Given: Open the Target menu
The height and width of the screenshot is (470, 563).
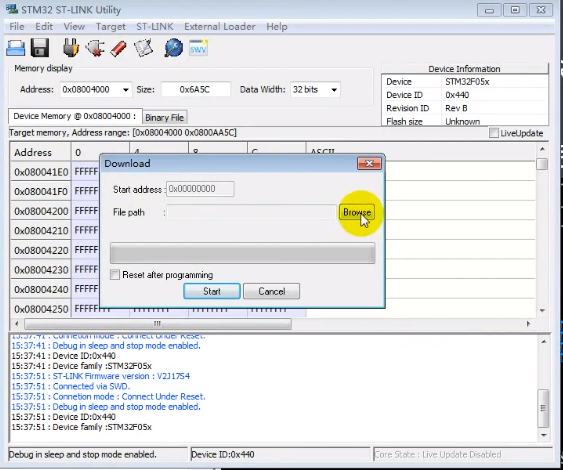Looking at the screenshot, I should pyautogui.click(x=111, y=27).
